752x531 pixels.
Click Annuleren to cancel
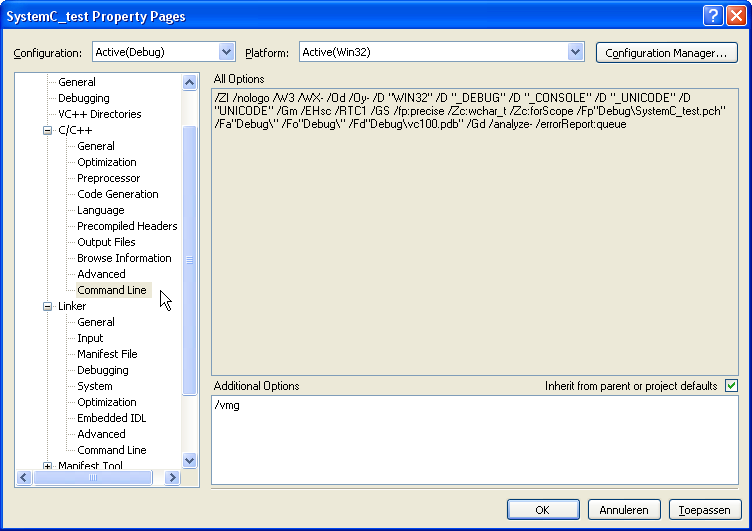(x=624, y=509)
